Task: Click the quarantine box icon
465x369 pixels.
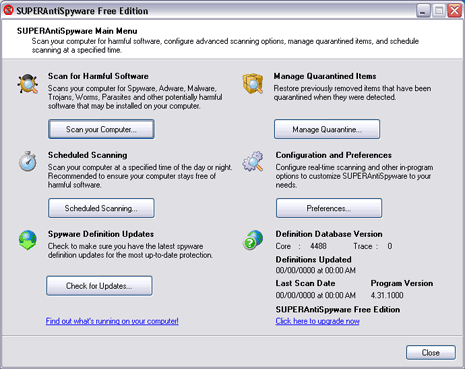Action: (x=253, y=83)
